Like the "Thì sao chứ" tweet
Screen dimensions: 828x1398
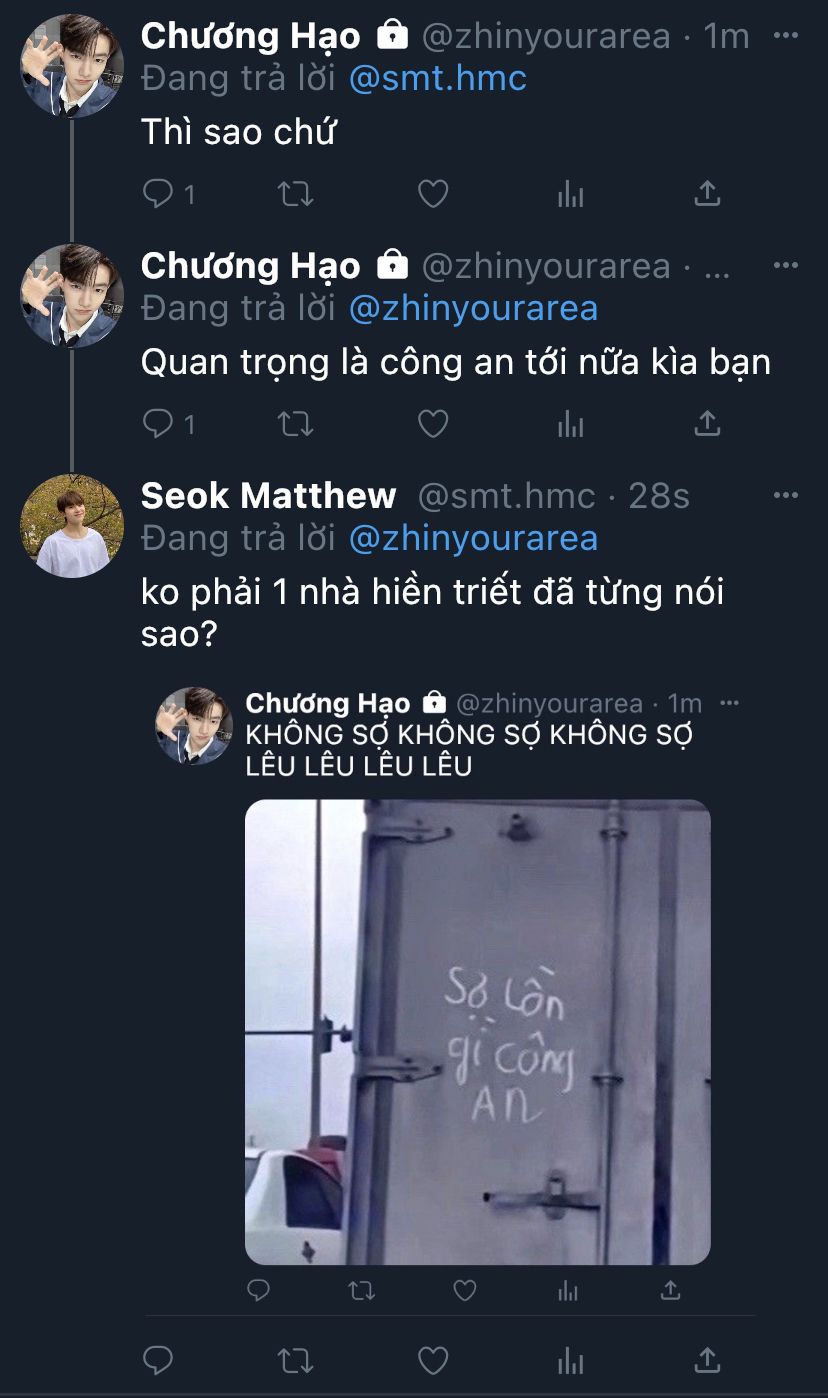pos(432,194)
